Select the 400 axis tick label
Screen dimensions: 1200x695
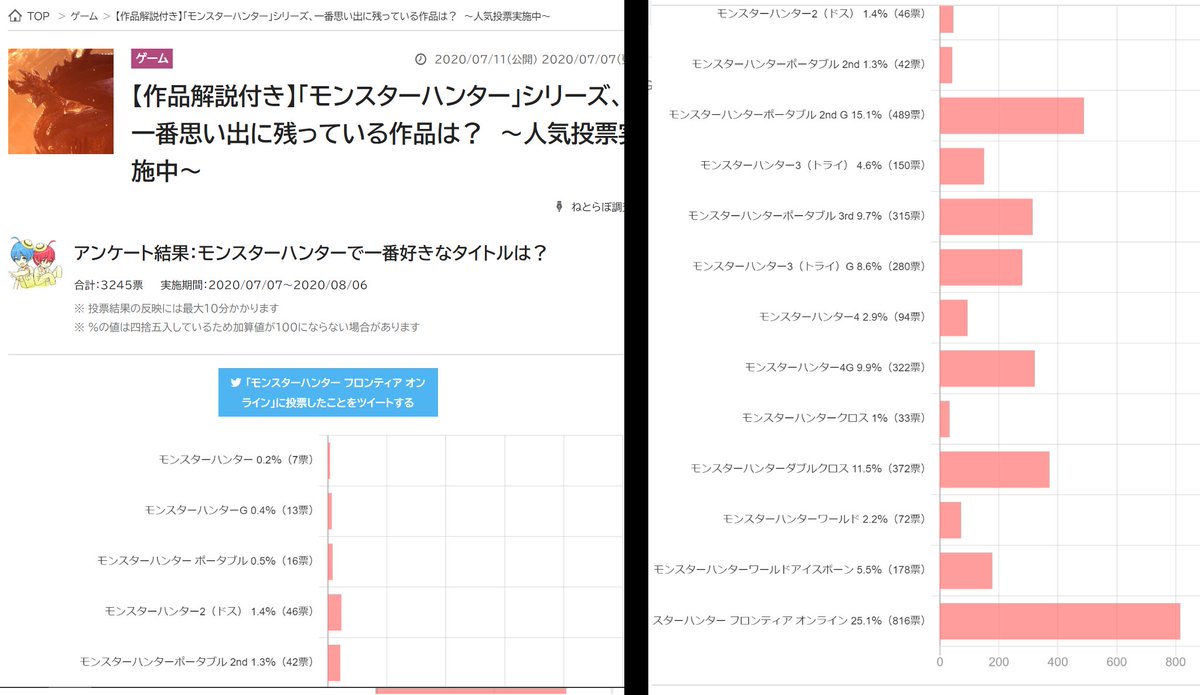tap(1057, 661)
